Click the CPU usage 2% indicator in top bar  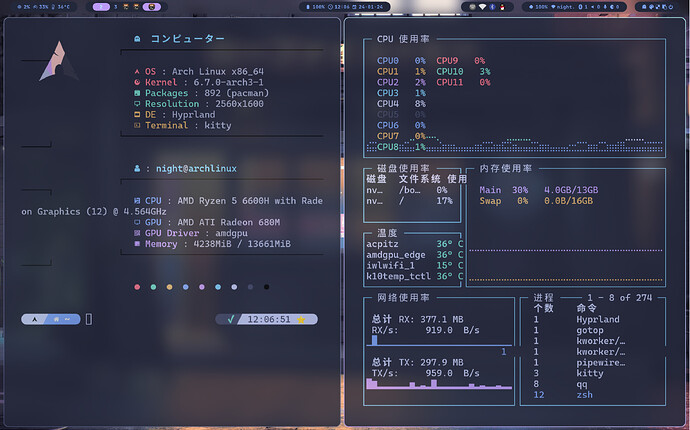24,7
